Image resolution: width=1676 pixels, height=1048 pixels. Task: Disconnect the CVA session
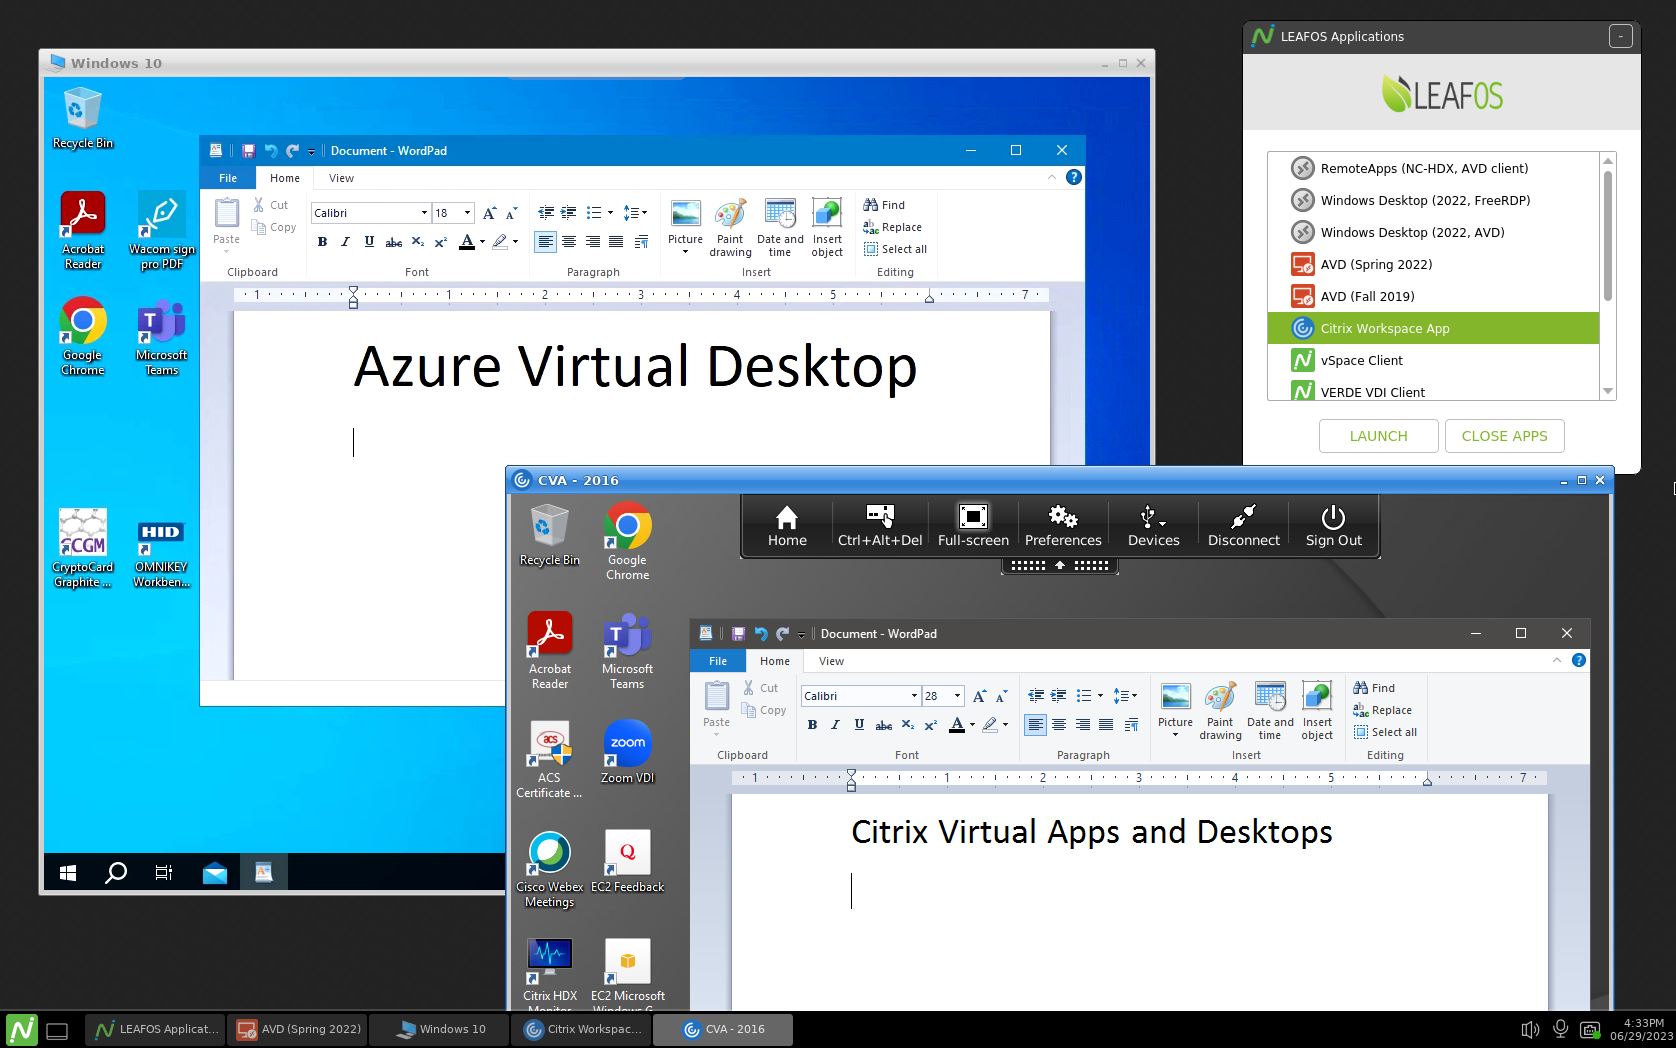(1243, 526)
